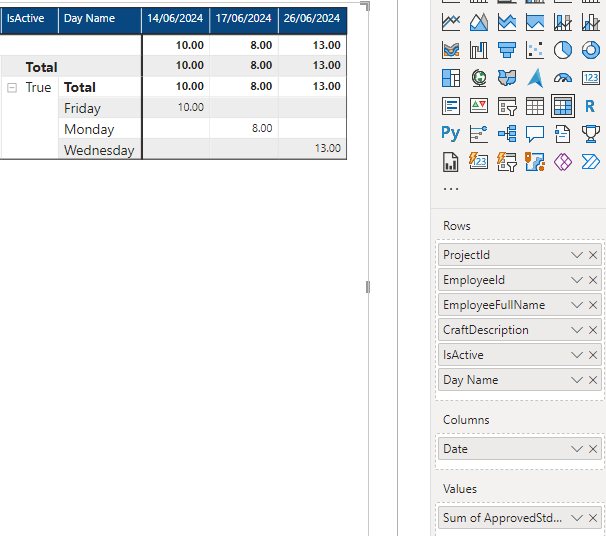The image size is (606, 536).
Task: Open Date field dropdown in Columns
Action: 577,449
